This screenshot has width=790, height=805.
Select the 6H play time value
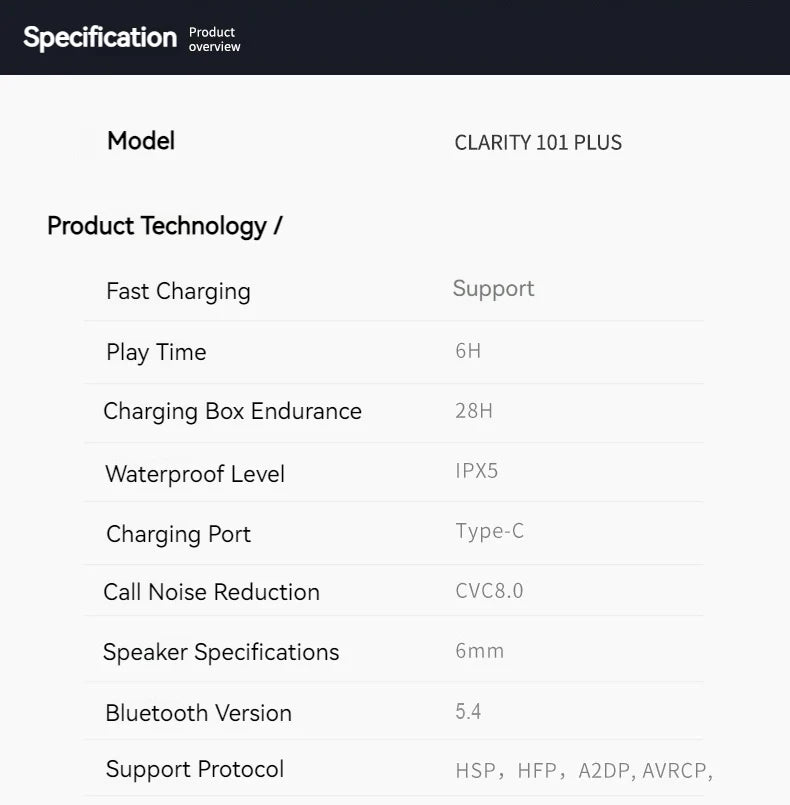coord(468,351)
